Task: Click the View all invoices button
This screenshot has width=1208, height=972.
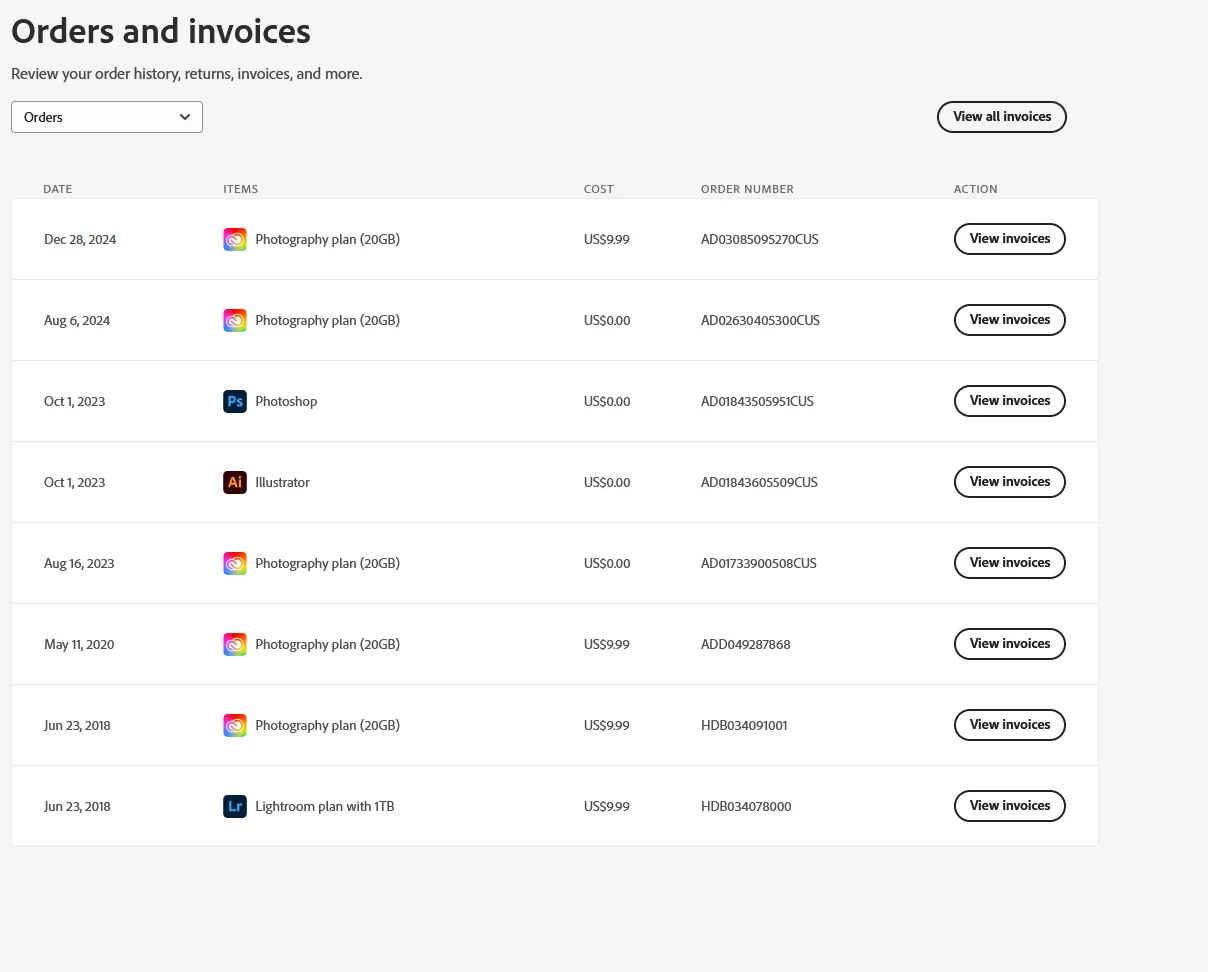Action: click(x=1002, y=117)
